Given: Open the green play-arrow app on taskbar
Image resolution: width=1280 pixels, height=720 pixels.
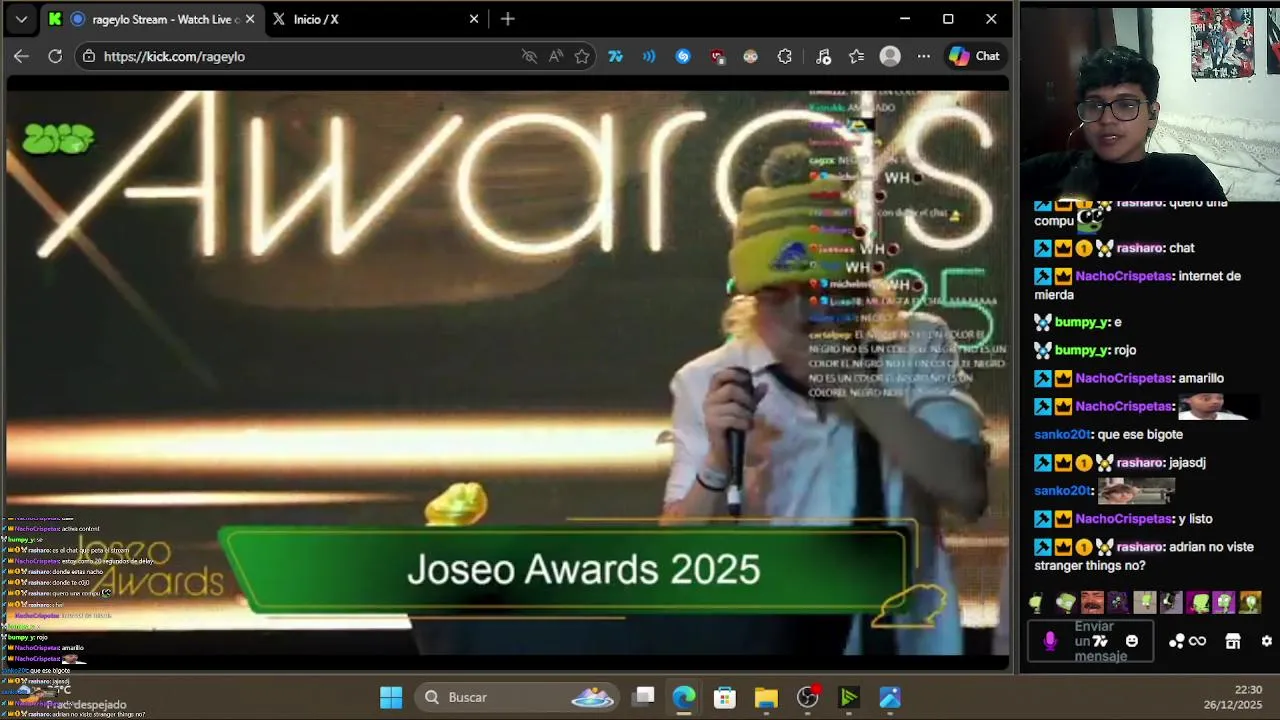Looking at the screenshot, I should pos(849,697).
